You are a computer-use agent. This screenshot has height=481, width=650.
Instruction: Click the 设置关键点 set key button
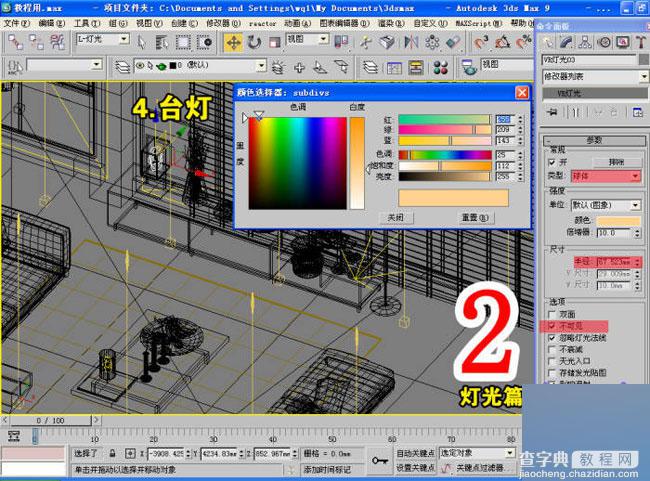(415, 468)
